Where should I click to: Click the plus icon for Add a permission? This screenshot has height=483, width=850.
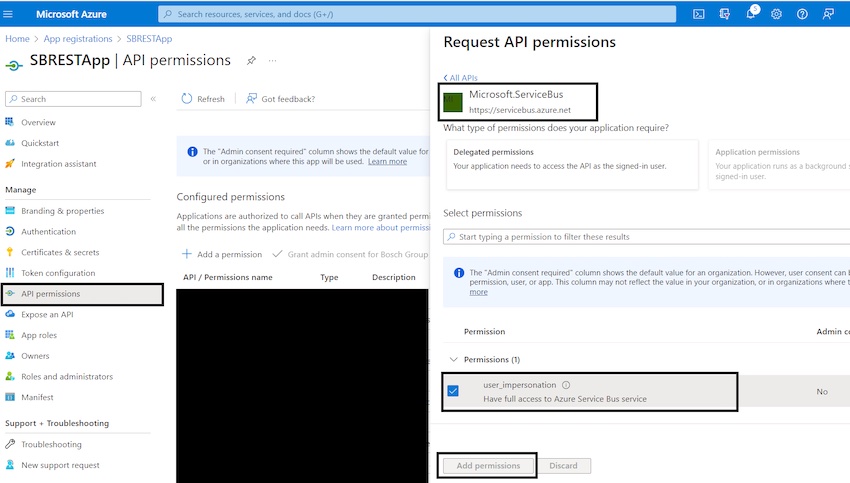186,254
